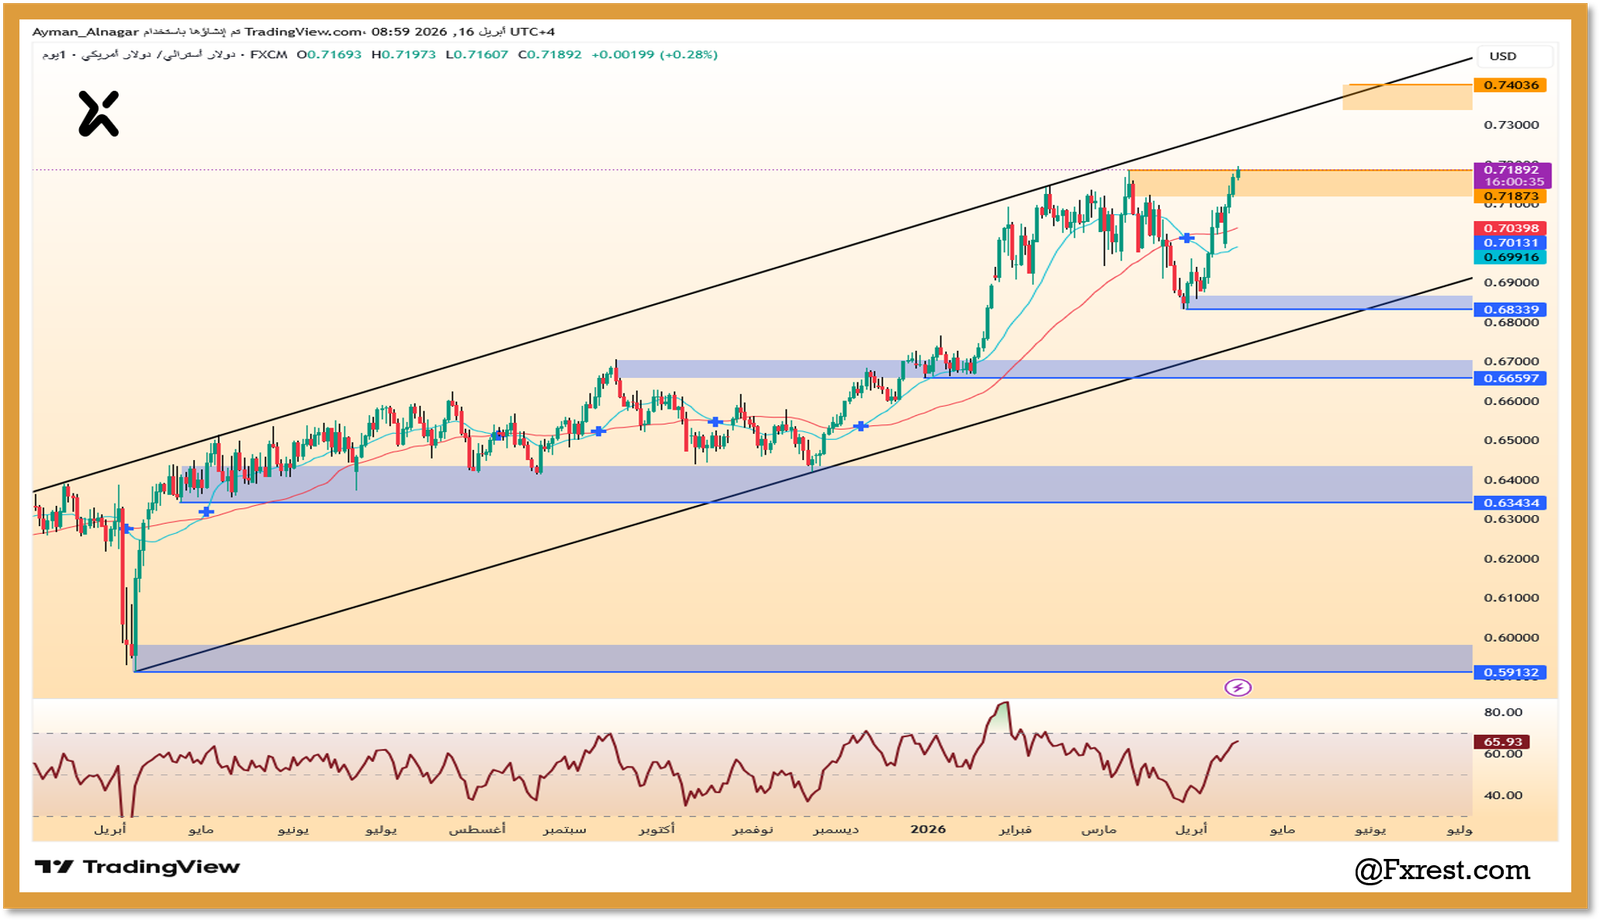
Task: Click the blue plus marker near the September candles
Action: point(598,430)
